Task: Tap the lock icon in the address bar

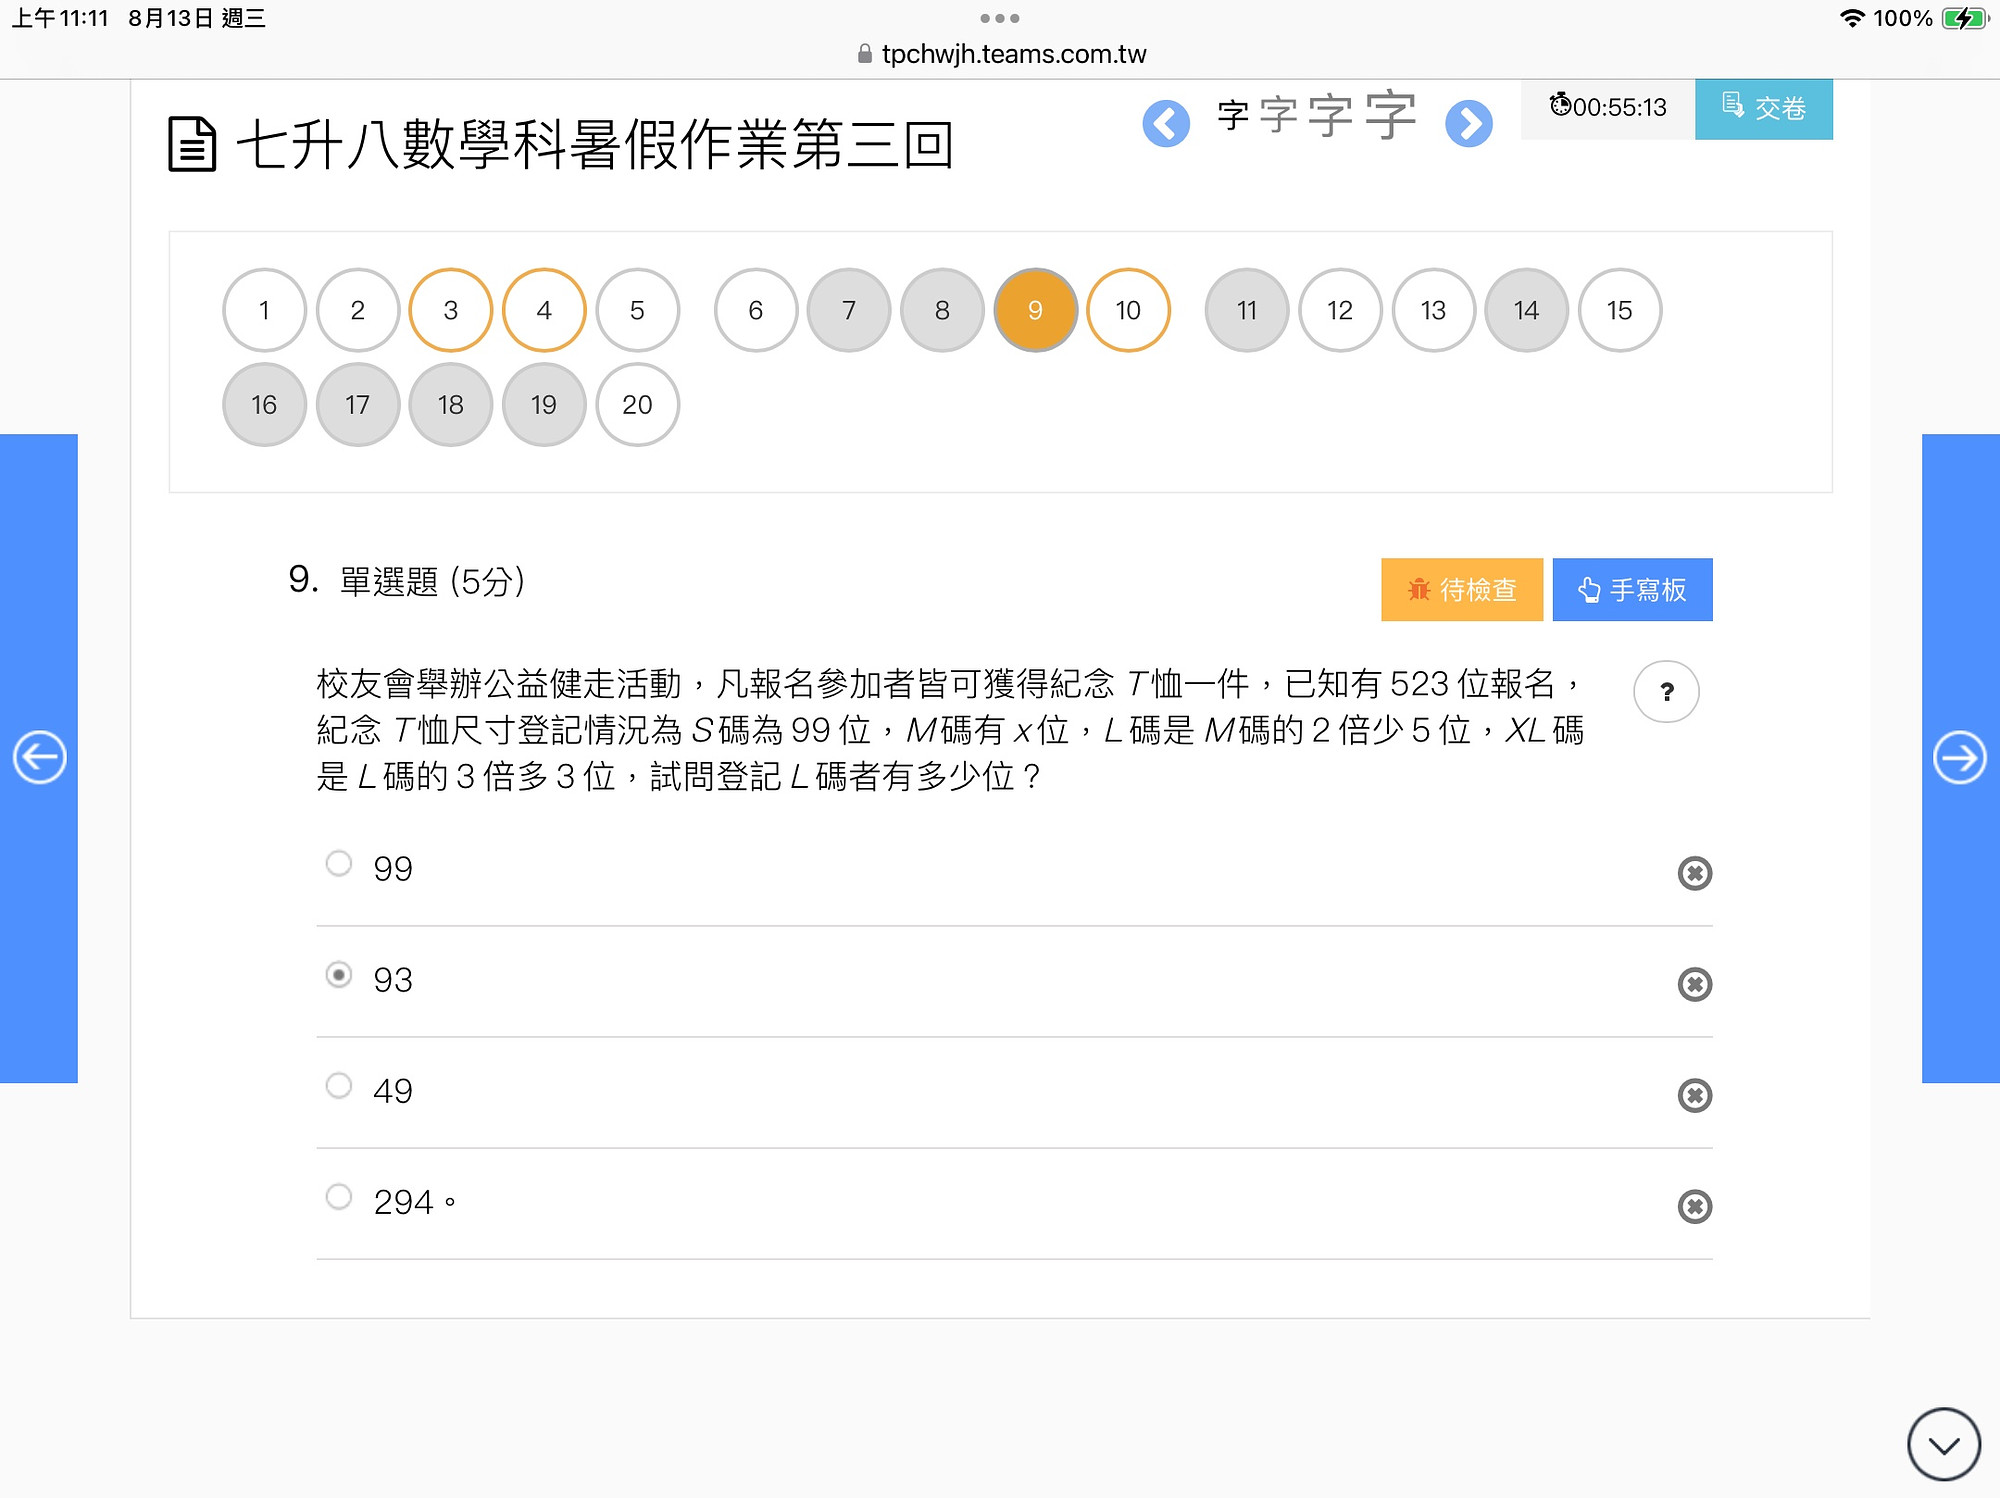Action: pos(865,54)
